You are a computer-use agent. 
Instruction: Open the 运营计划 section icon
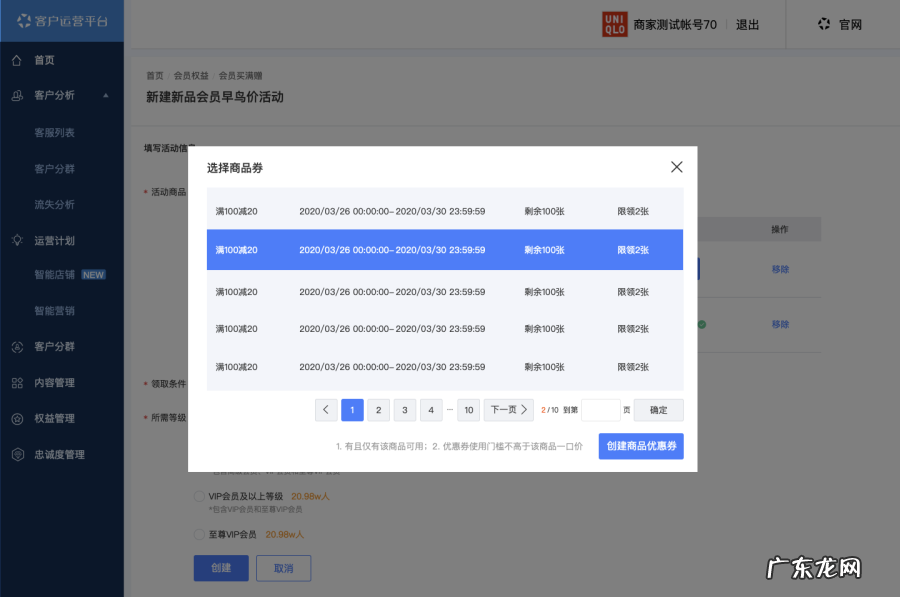(x=17, y=240)
